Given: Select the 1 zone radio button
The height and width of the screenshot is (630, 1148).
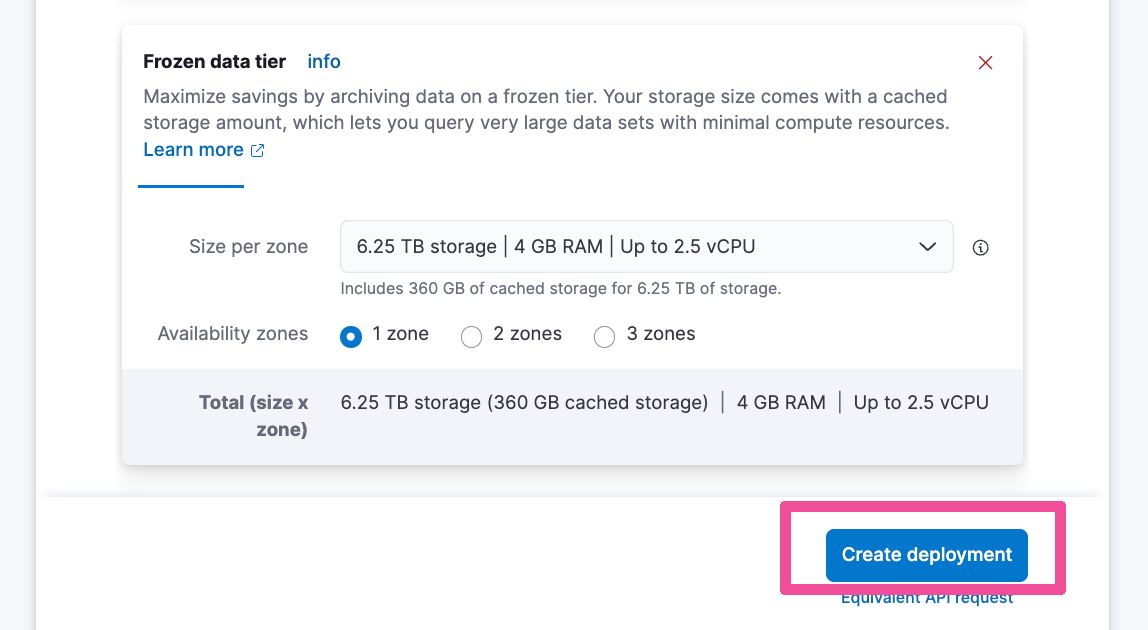Looking at the screenshot, I should click(351, 336).
